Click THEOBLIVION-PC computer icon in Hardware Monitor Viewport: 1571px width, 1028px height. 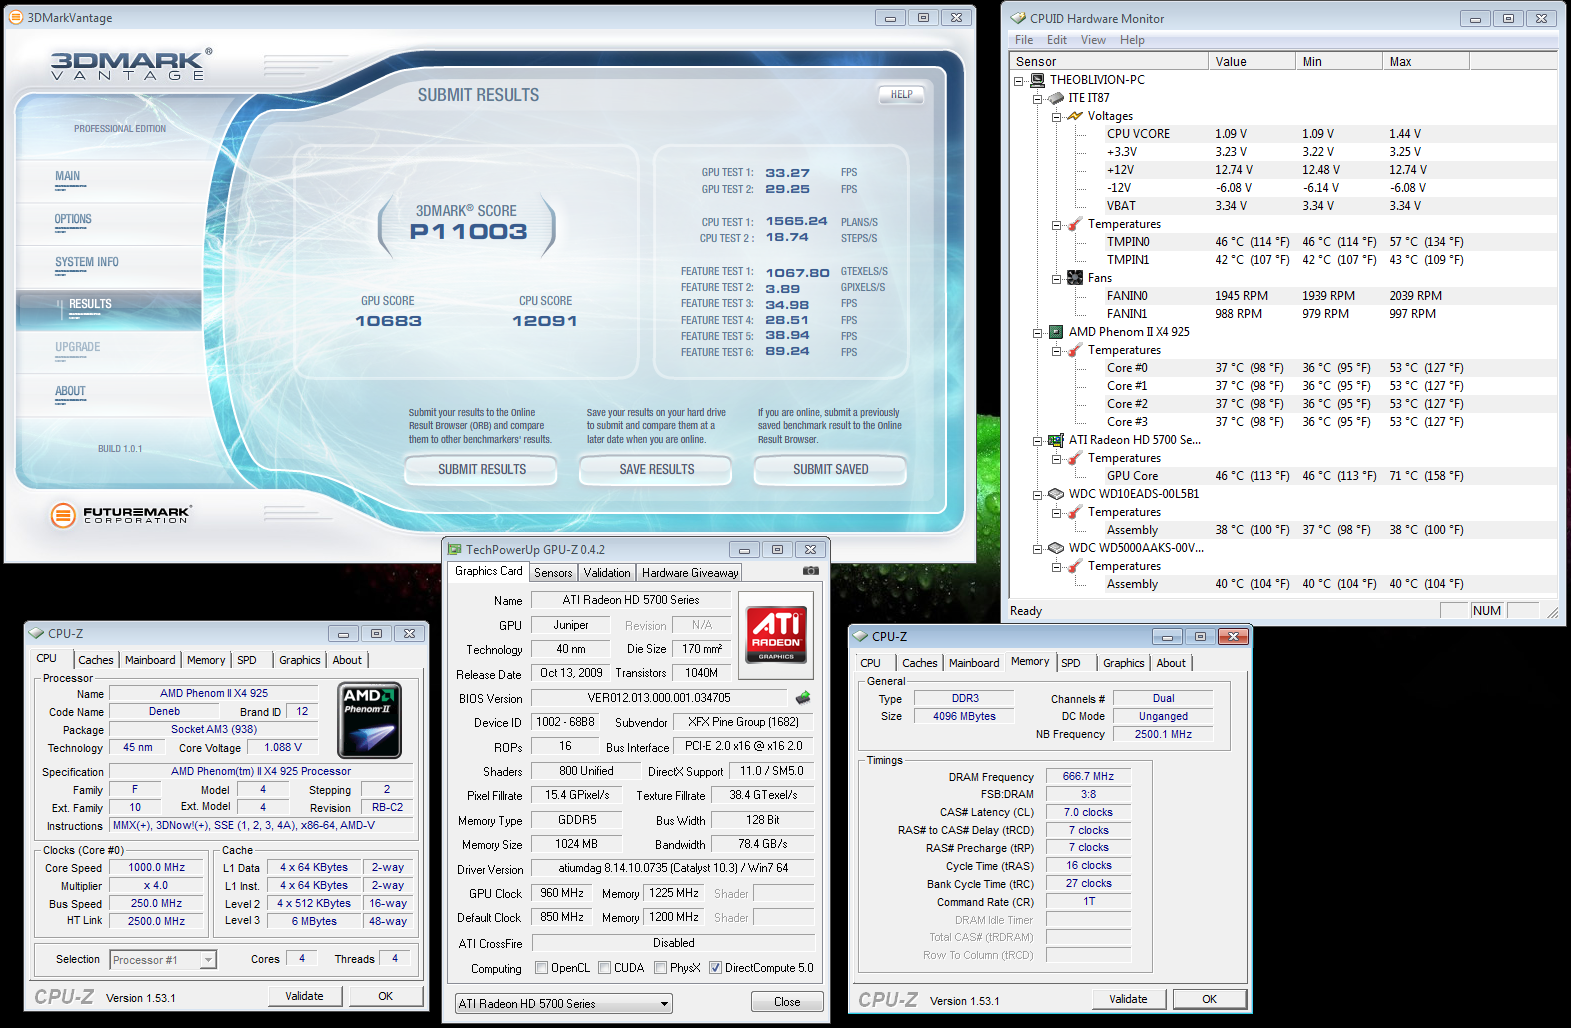click(1038, 80)
